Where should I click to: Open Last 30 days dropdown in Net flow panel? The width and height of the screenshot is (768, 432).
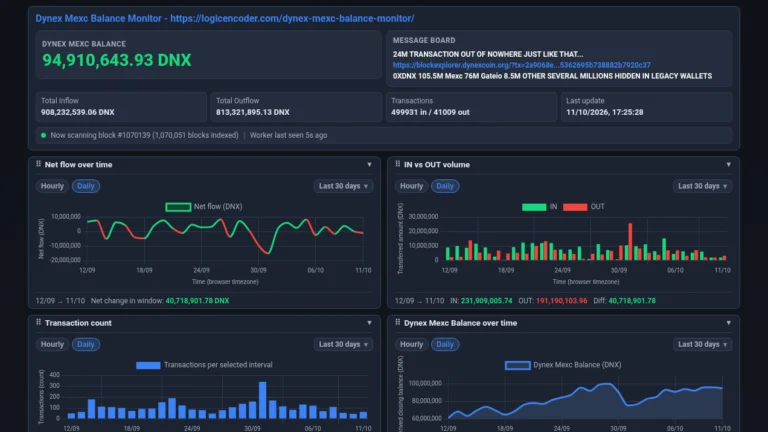tap(343, 186)
